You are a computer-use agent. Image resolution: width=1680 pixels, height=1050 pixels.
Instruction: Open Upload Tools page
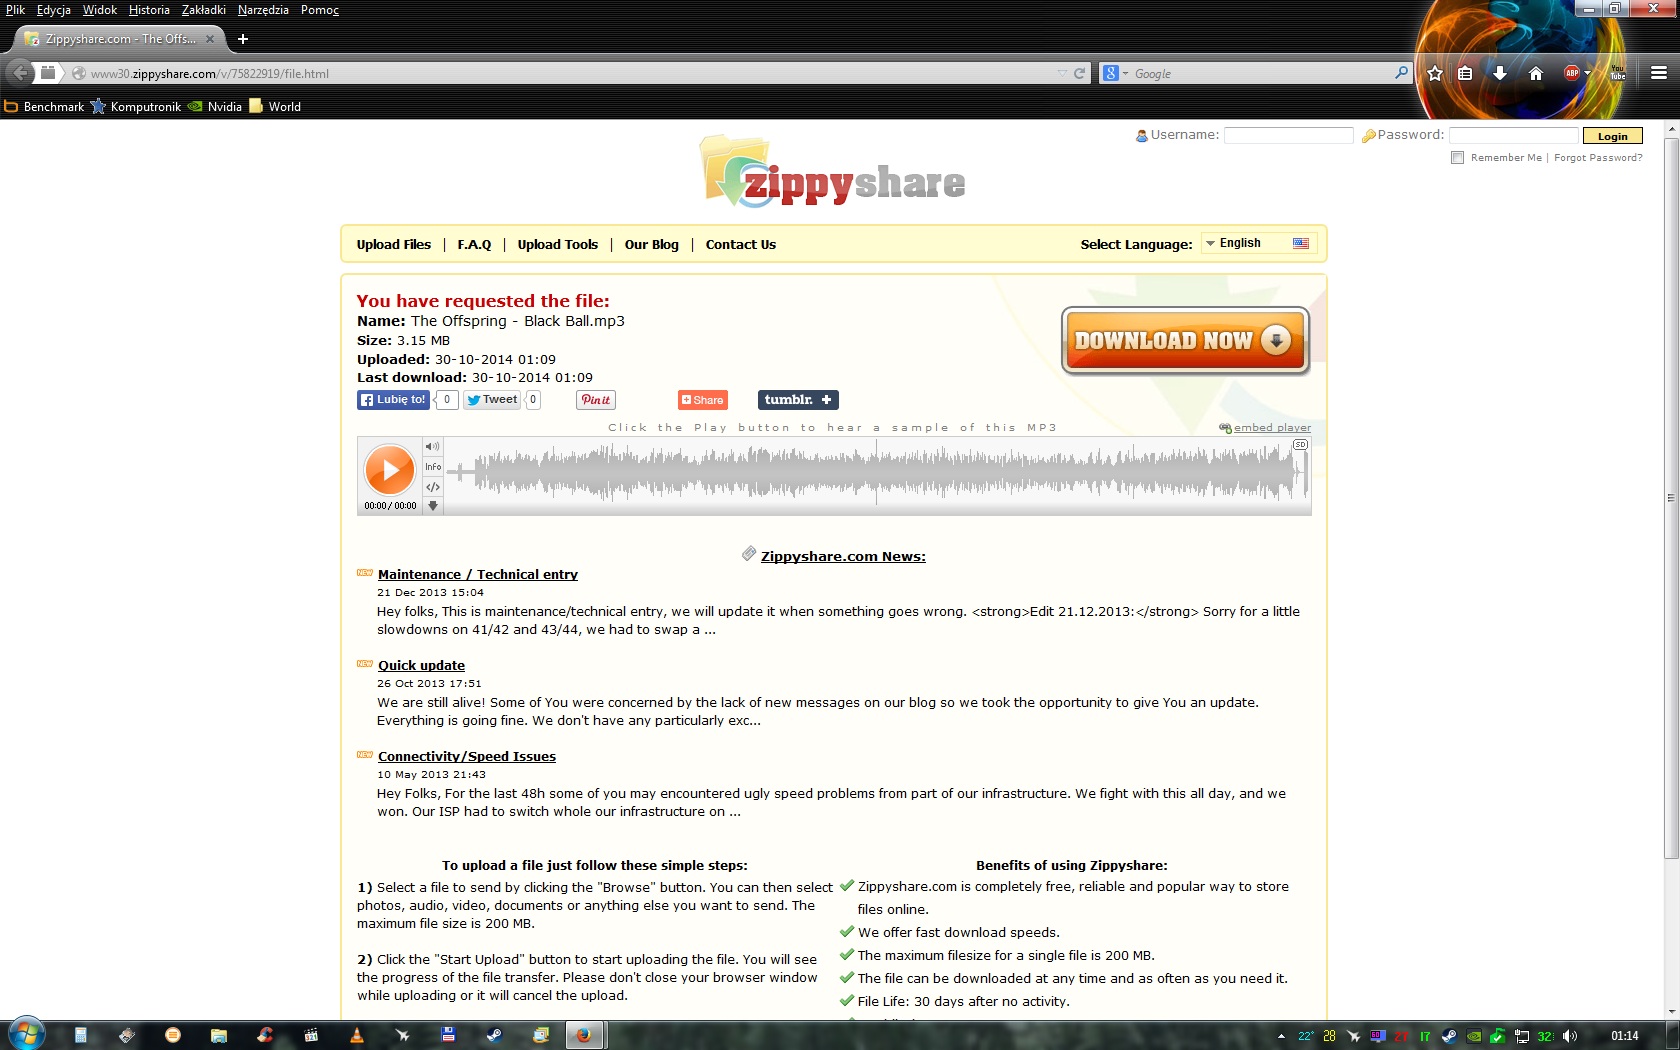(558, 245)
